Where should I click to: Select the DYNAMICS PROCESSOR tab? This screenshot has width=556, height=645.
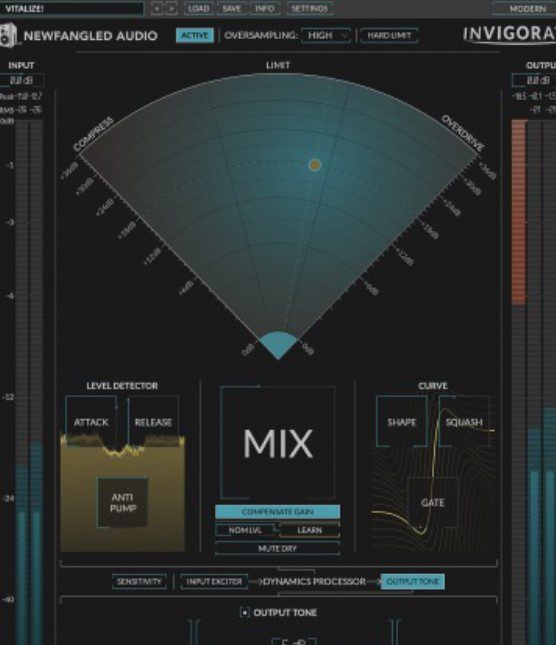point(314,582)
